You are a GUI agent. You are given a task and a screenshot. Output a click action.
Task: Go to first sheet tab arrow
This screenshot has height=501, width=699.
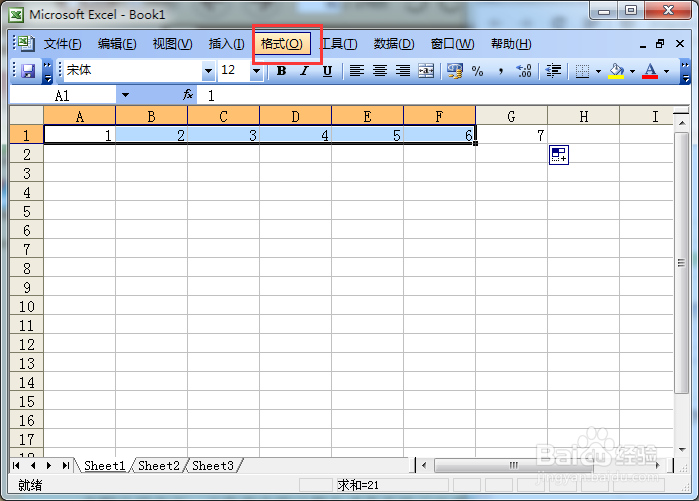tap(16, 465)
